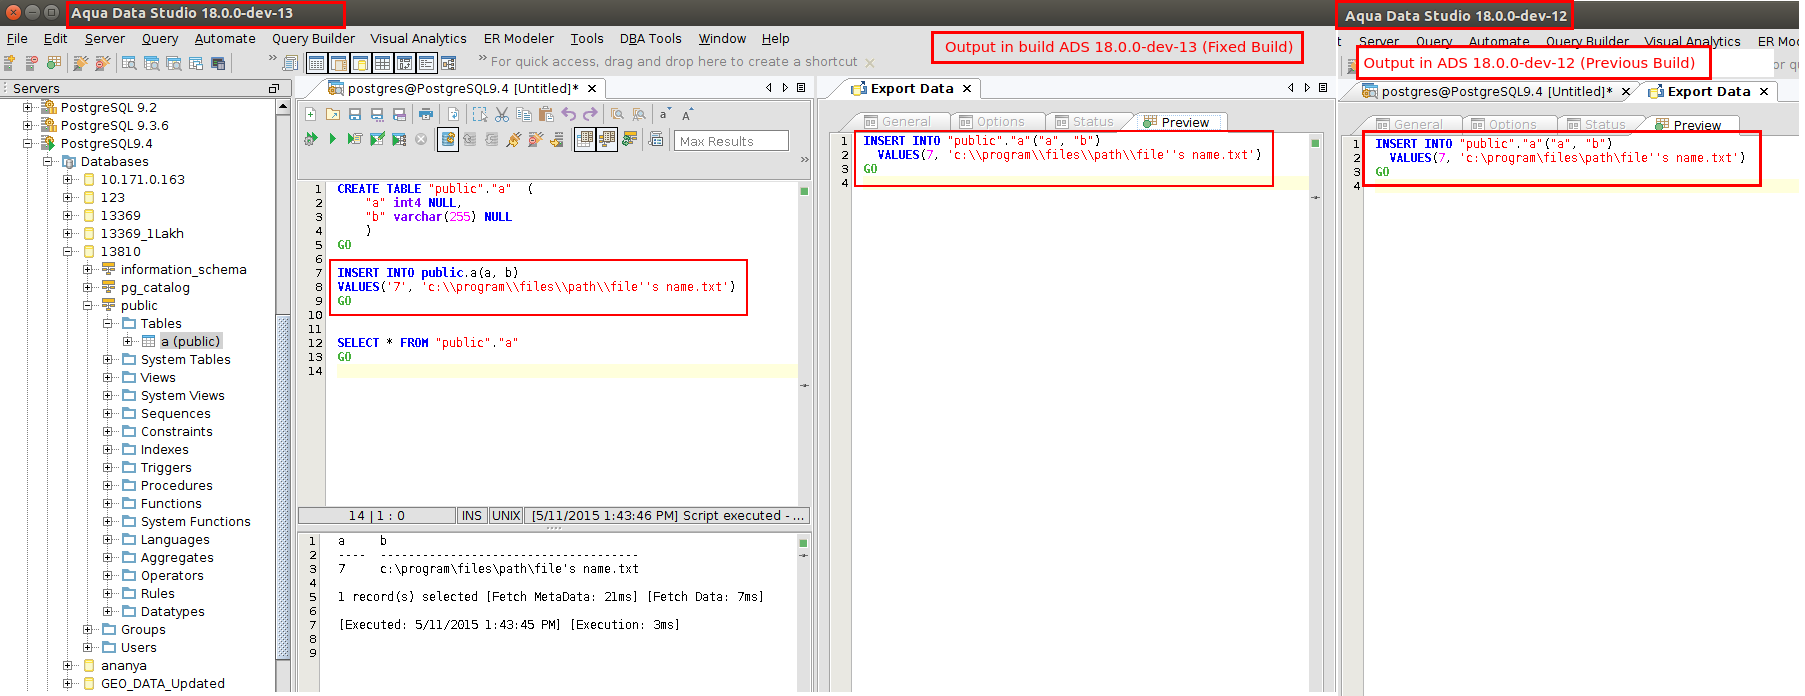This screenshot has height=696, width=1805.
Task: Click the Servers panel scrollbar up arrow
Action: pyautogui.click(x=283, y=106)
